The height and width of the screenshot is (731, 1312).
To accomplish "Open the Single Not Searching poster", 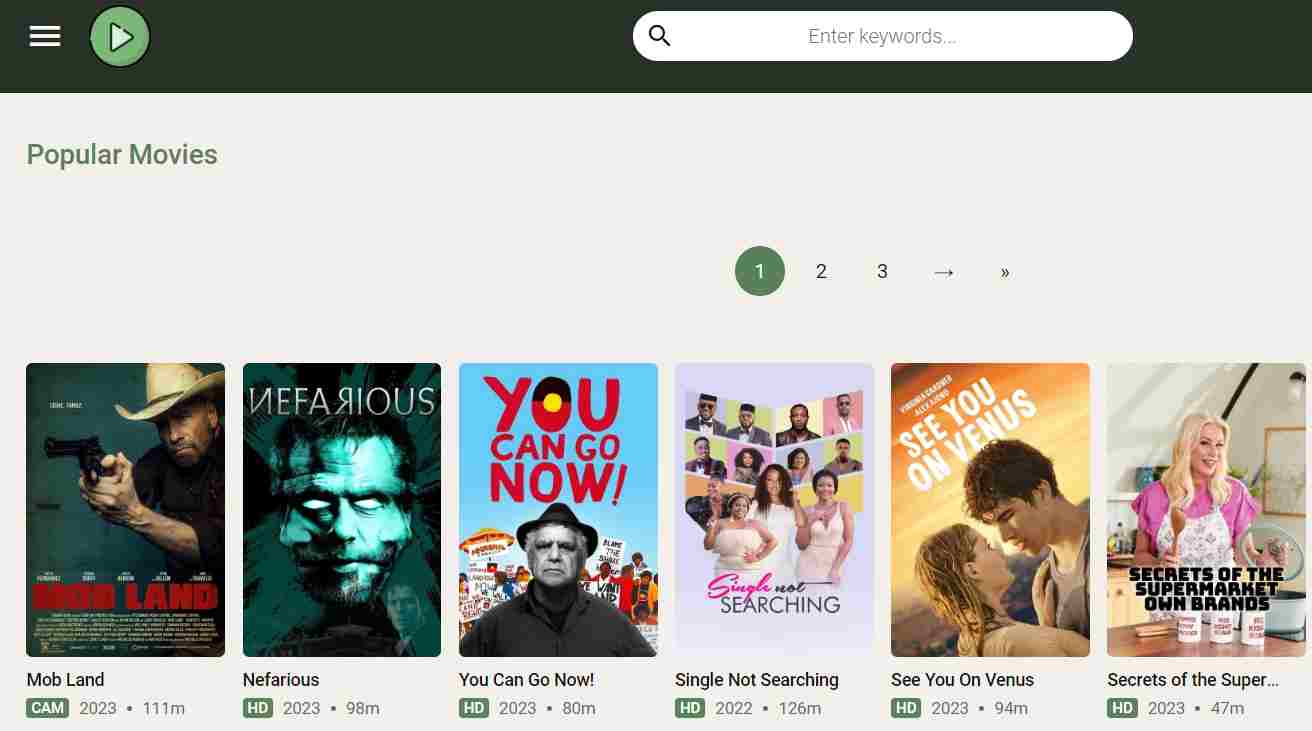I will 774,510.
